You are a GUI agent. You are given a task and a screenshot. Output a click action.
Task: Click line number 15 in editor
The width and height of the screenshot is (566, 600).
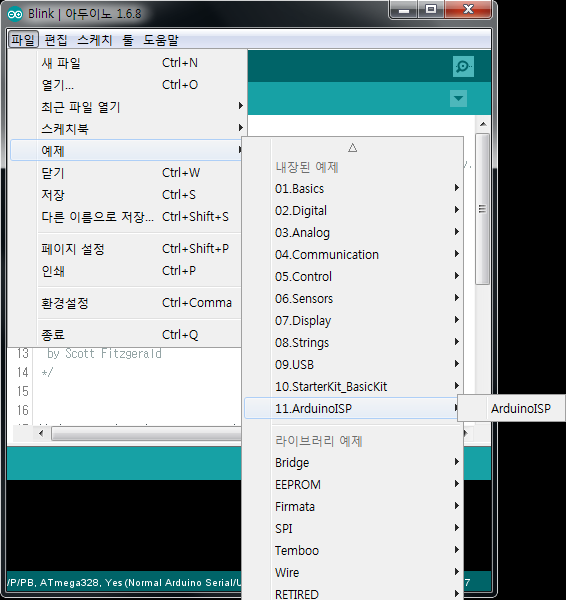click(23, 391)
